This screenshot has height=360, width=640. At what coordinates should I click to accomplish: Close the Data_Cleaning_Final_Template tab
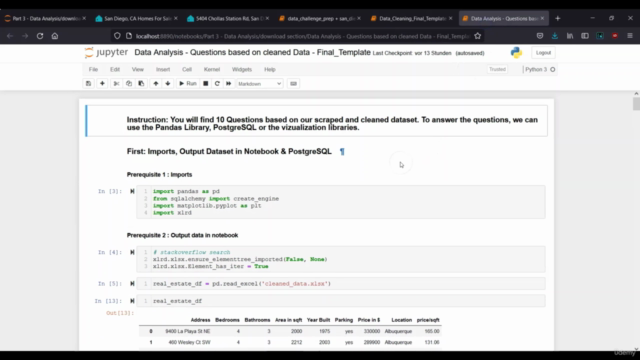pyautogui.click(x=451, y=18)
